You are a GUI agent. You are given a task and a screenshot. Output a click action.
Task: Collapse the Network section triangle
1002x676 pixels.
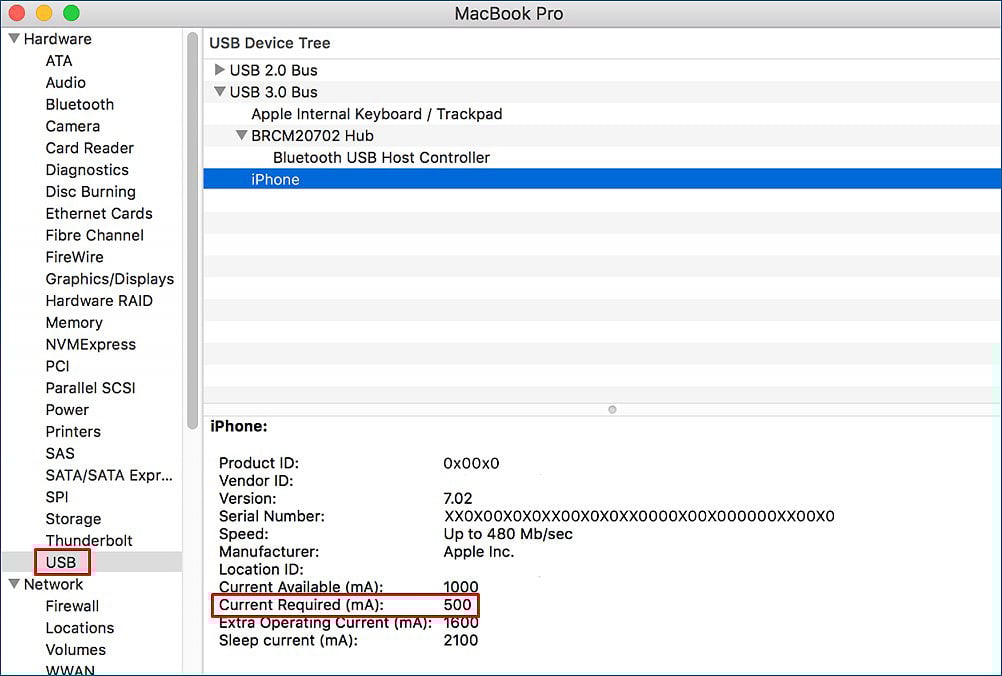click(13, 583)
